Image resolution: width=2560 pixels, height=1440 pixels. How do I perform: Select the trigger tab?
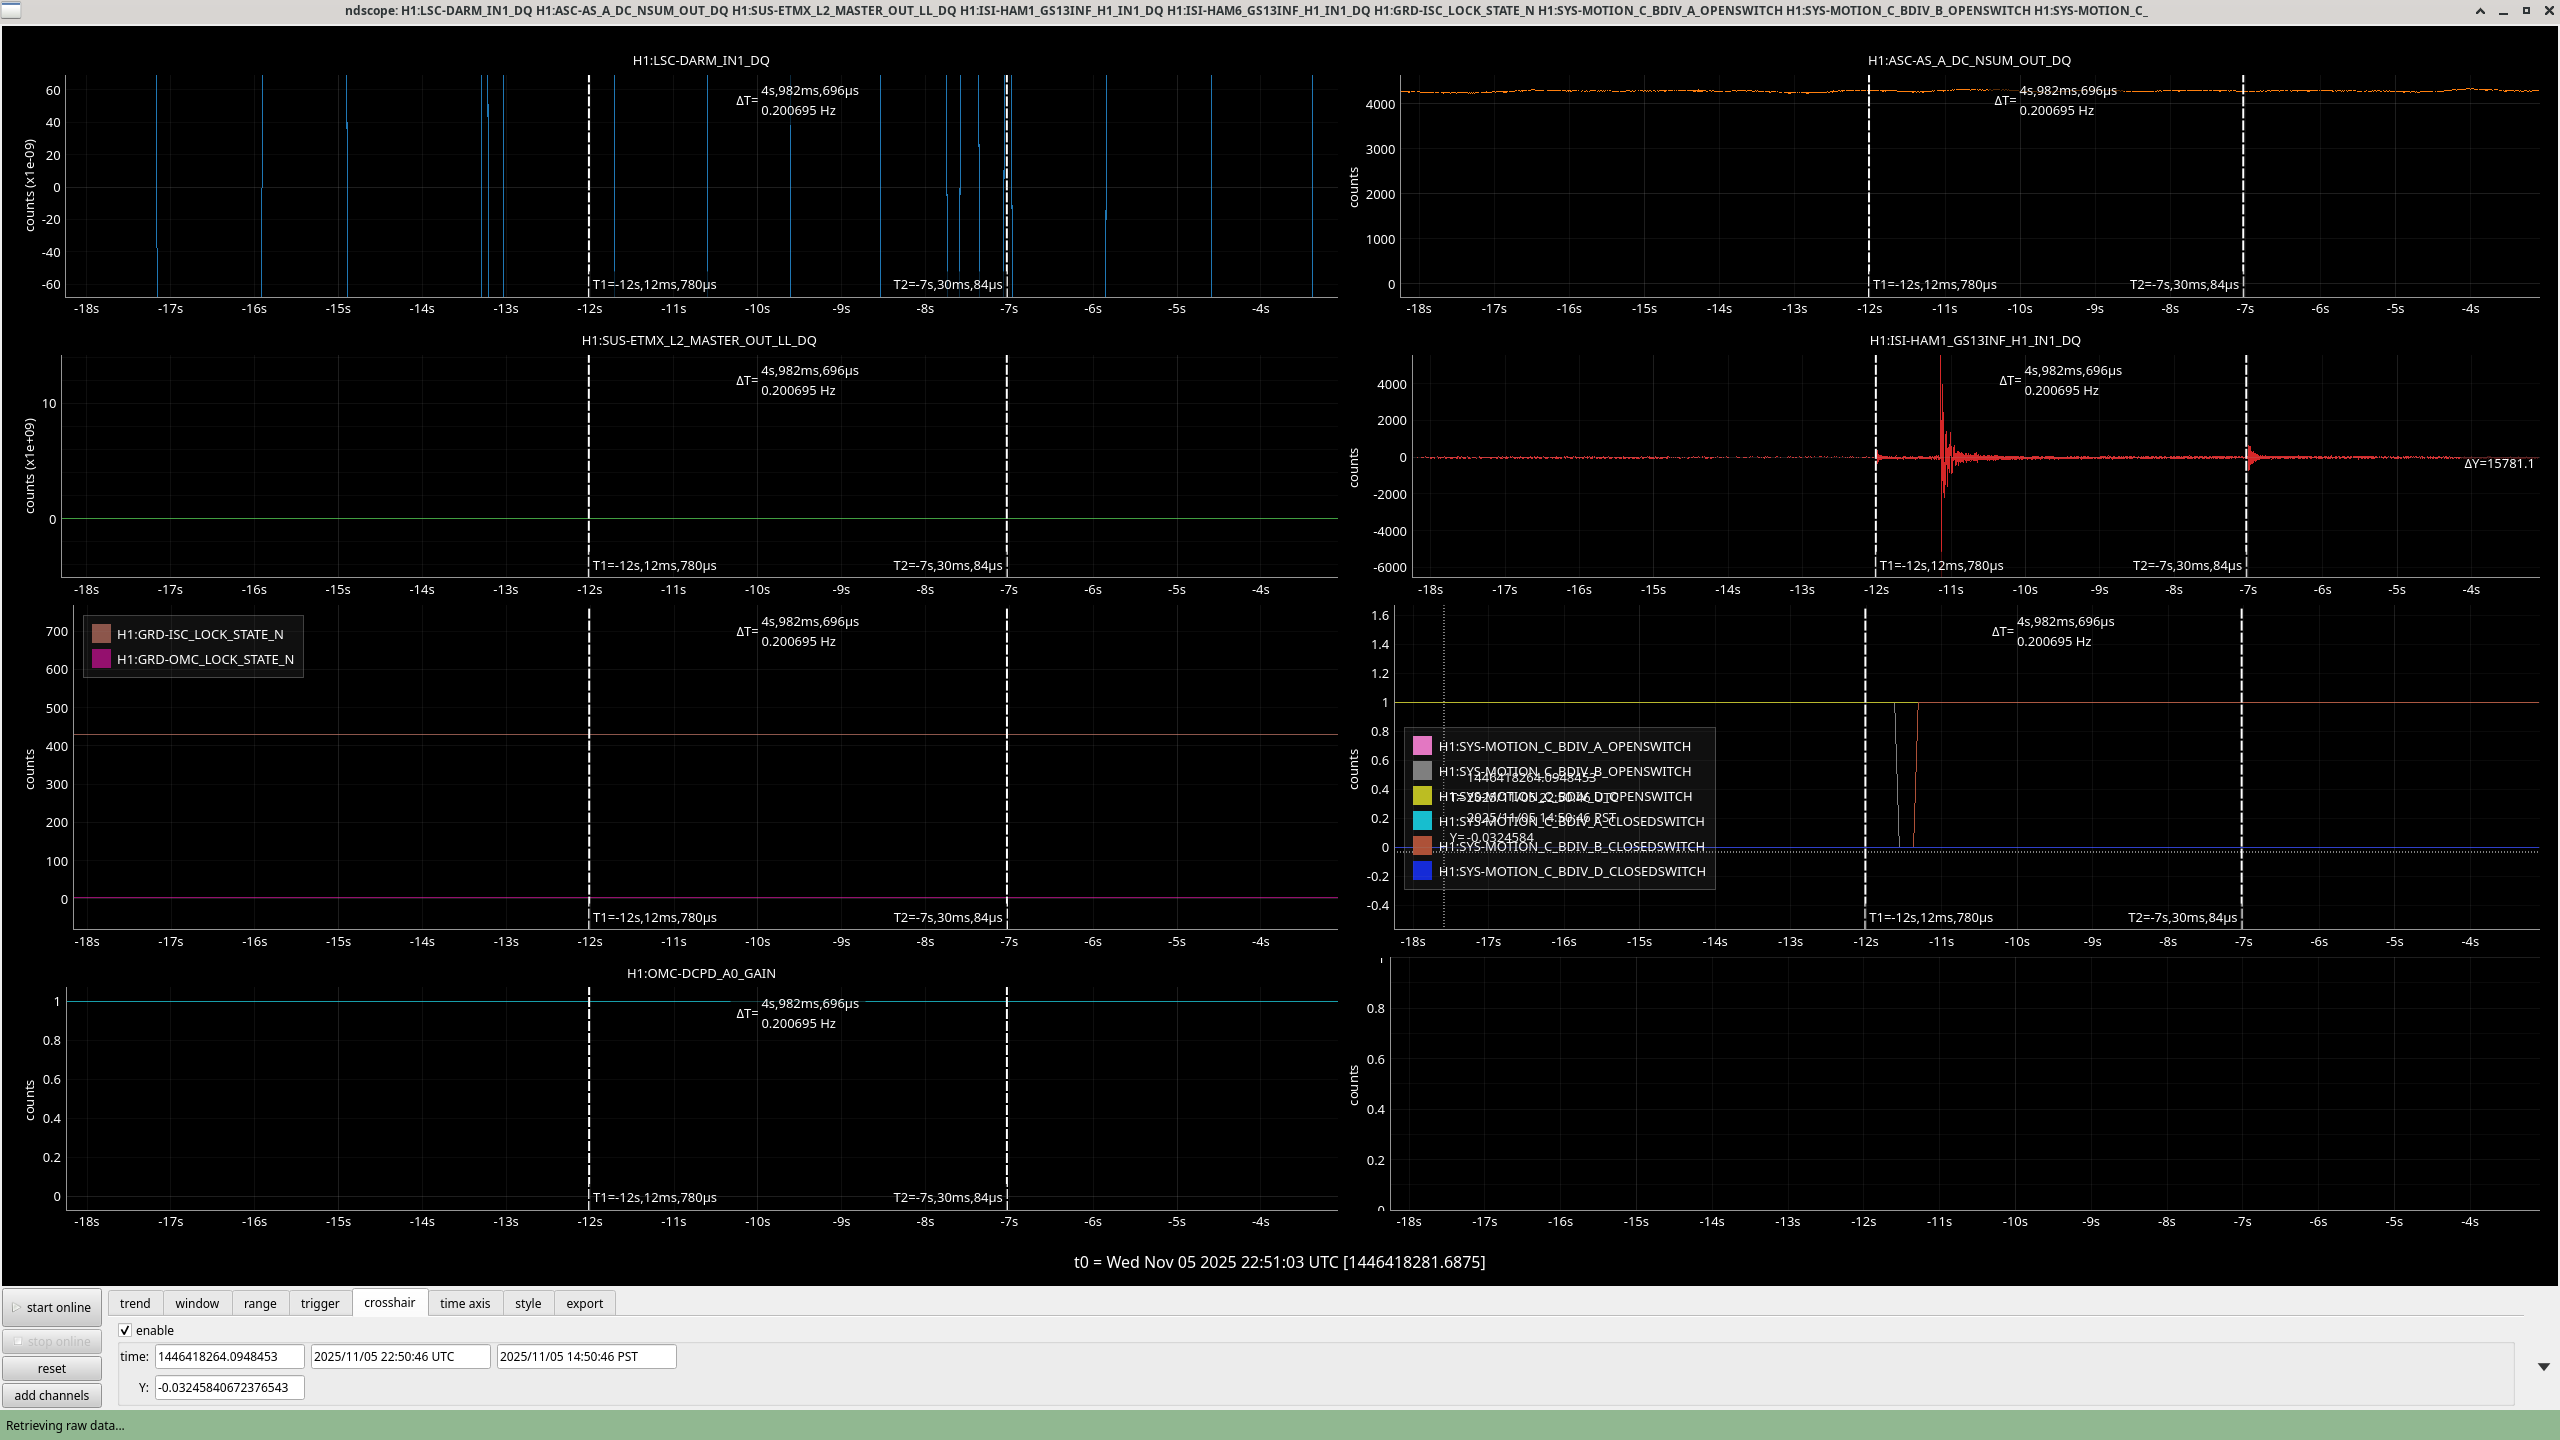(x=320, y=1303)
